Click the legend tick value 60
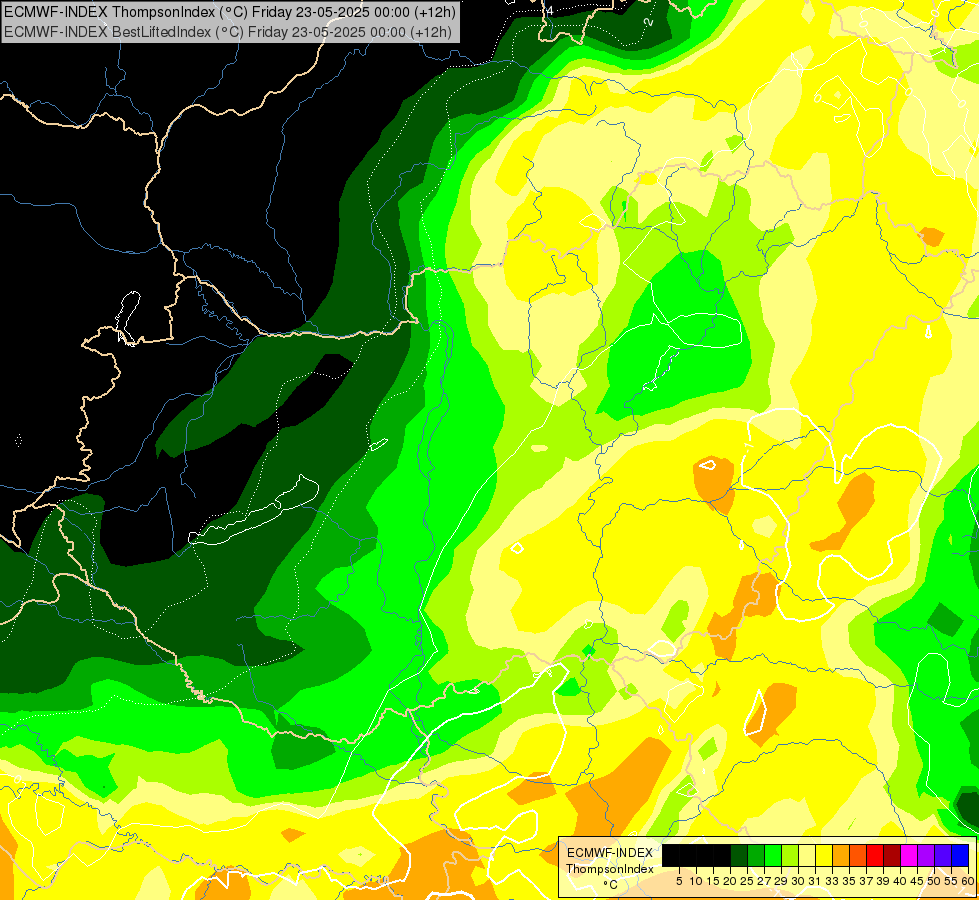The height and width of the screenshot is (900, 979). point(968,881)
